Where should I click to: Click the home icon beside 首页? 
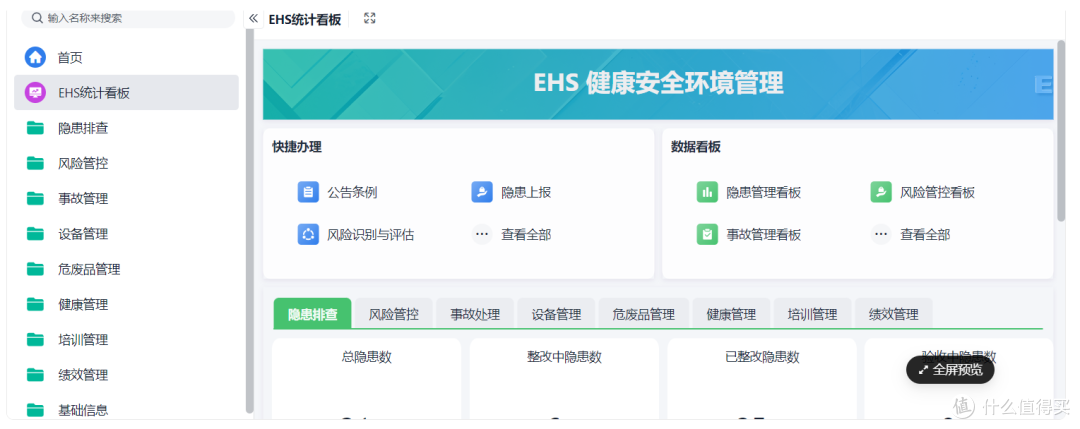35,57
